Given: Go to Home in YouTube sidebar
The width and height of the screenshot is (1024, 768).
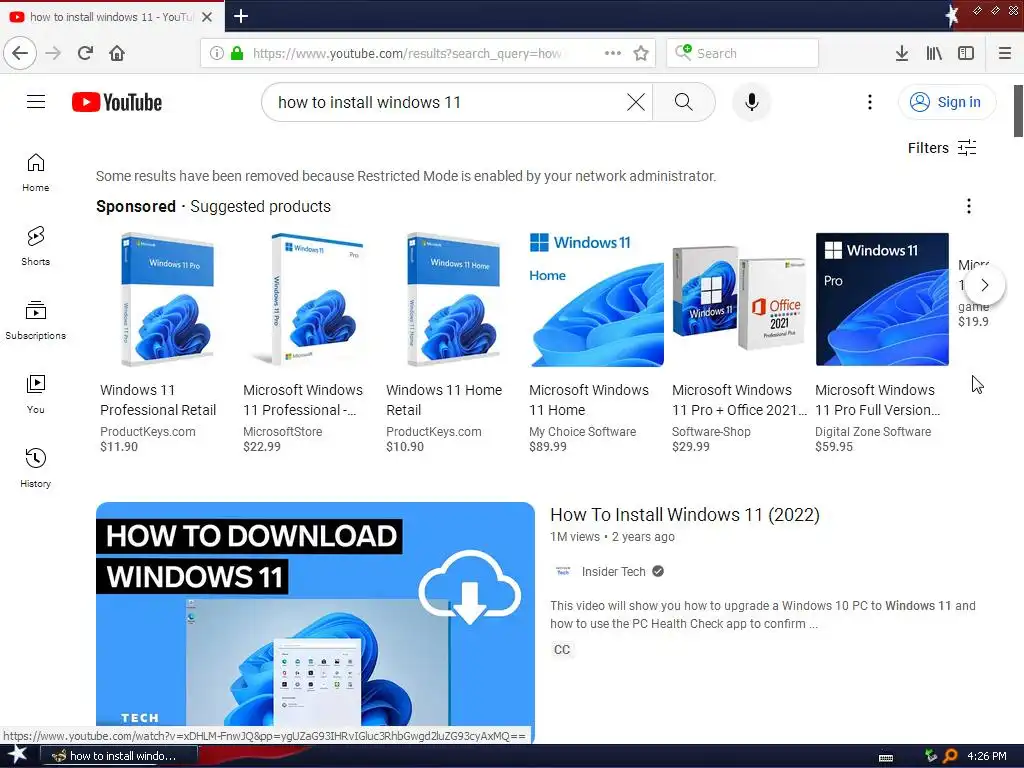Looking at the screenshot, I should (35, 172).
